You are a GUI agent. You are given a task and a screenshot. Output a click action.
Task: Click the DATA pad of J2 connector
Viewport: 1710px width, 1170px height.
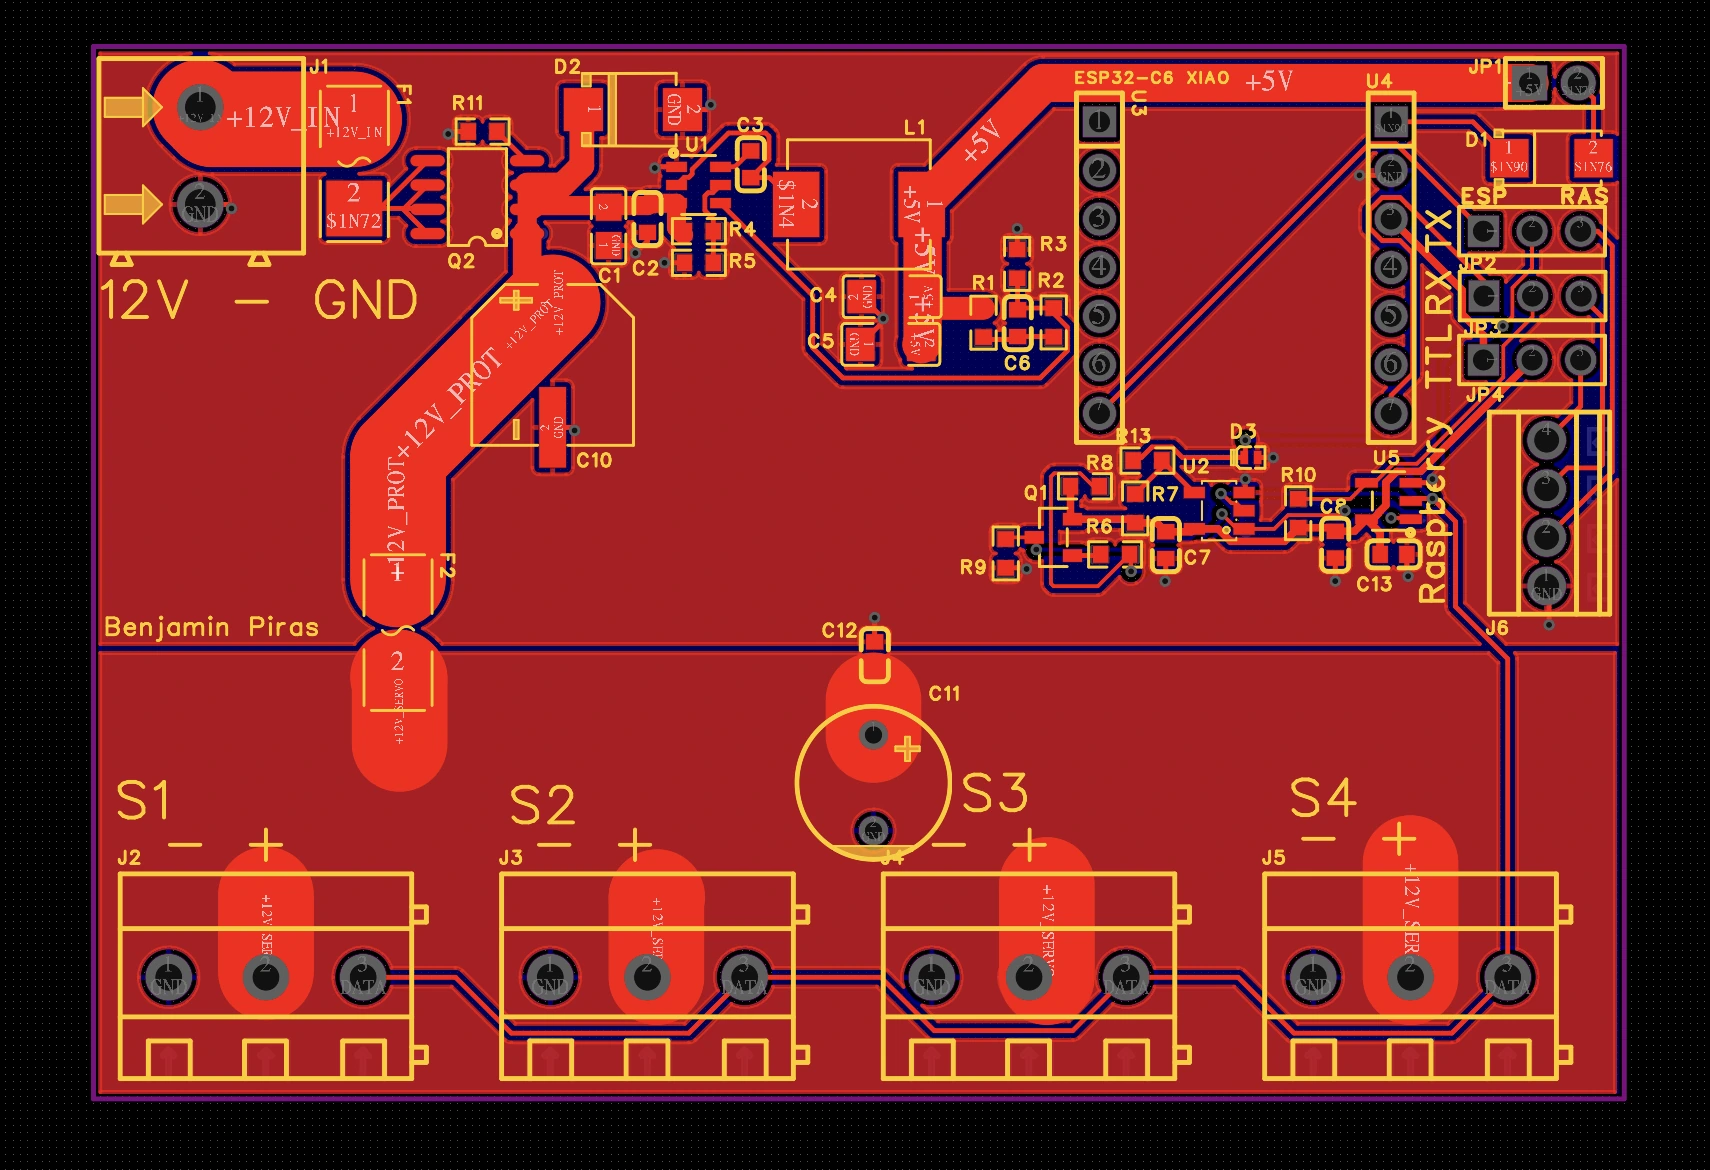pos(361,975)
